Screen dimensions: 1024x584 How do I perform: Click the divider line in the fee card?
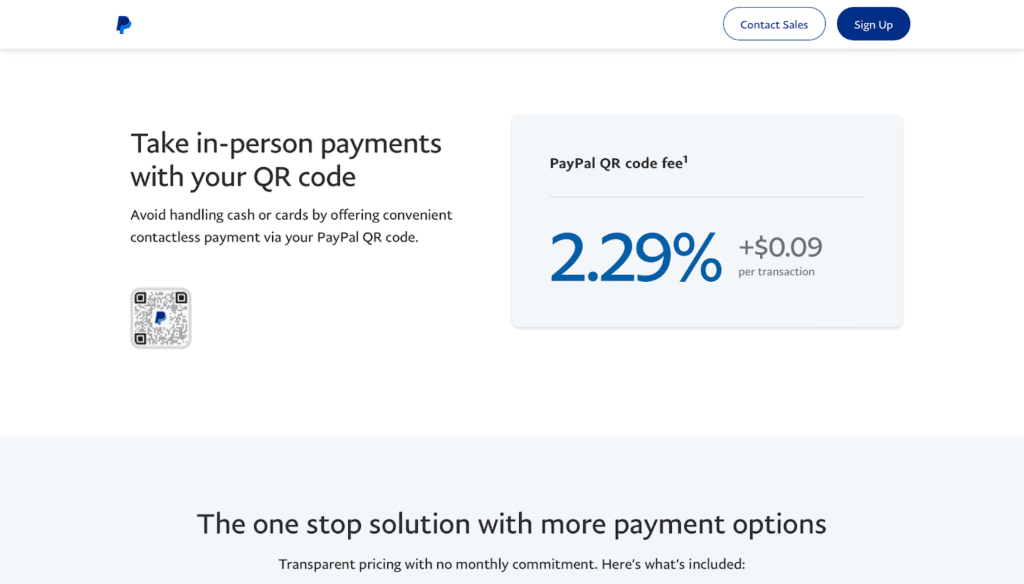(706, 197)
